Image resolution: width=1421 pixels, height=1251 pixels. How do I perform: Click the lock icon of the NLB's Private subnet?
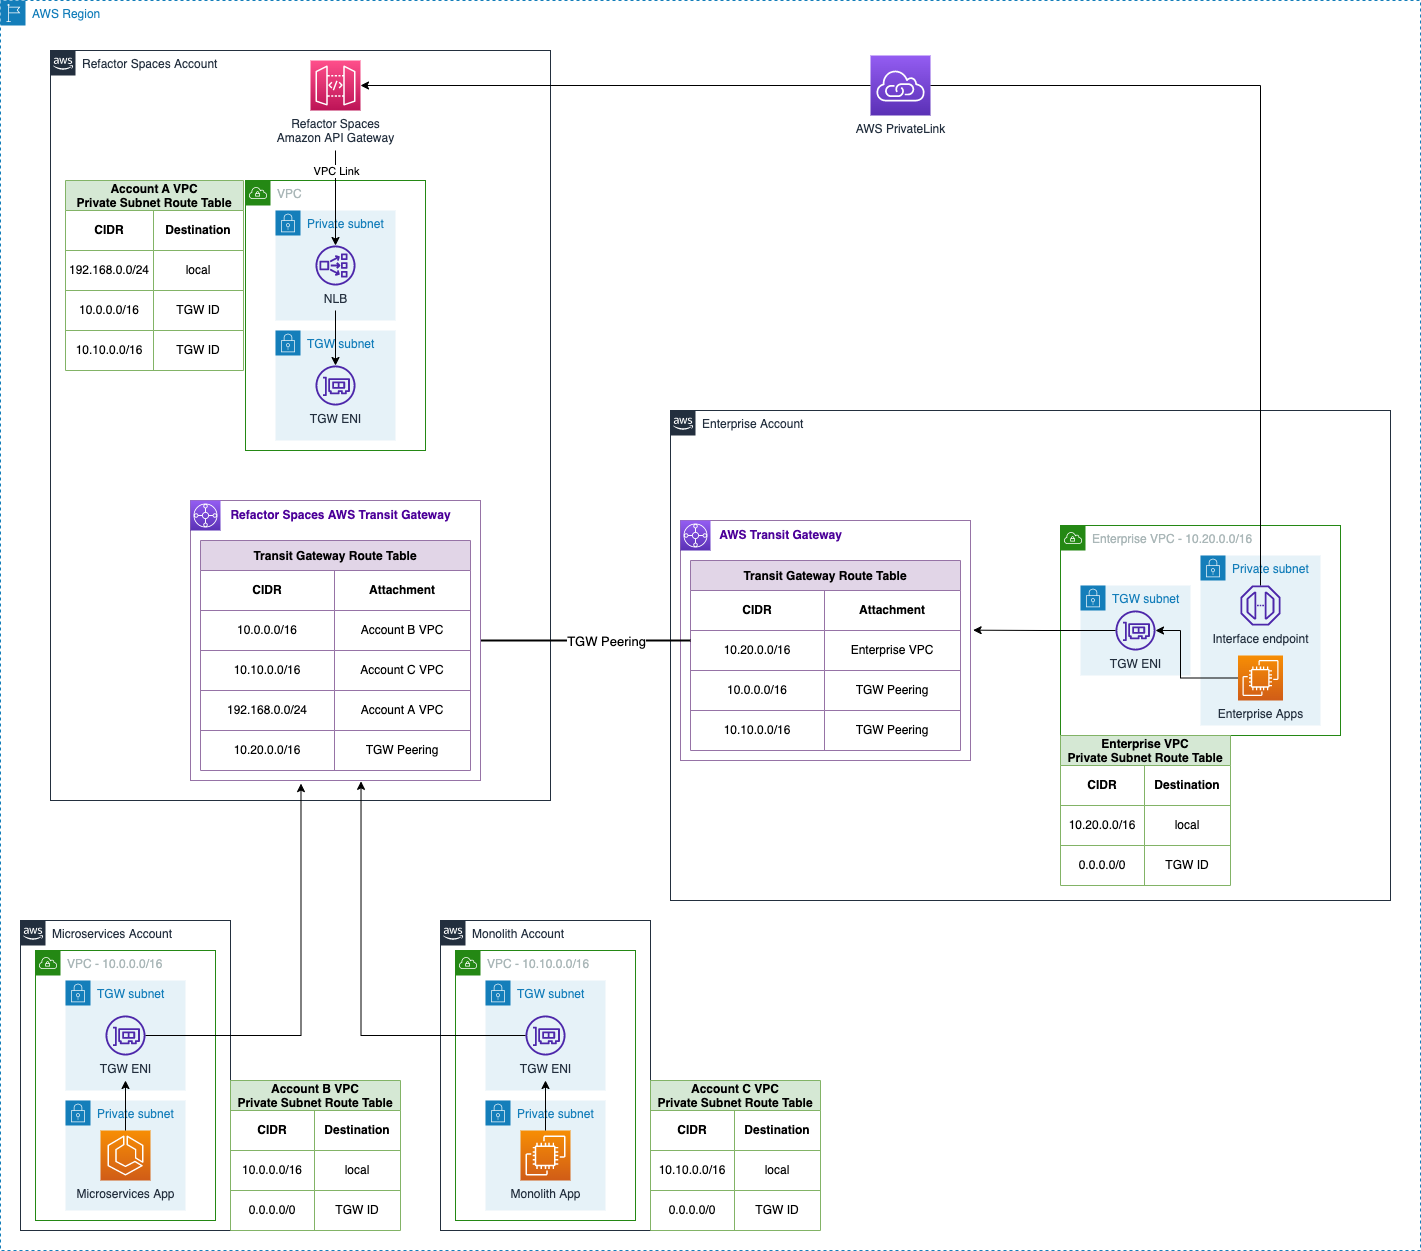(x=288, y=223)
